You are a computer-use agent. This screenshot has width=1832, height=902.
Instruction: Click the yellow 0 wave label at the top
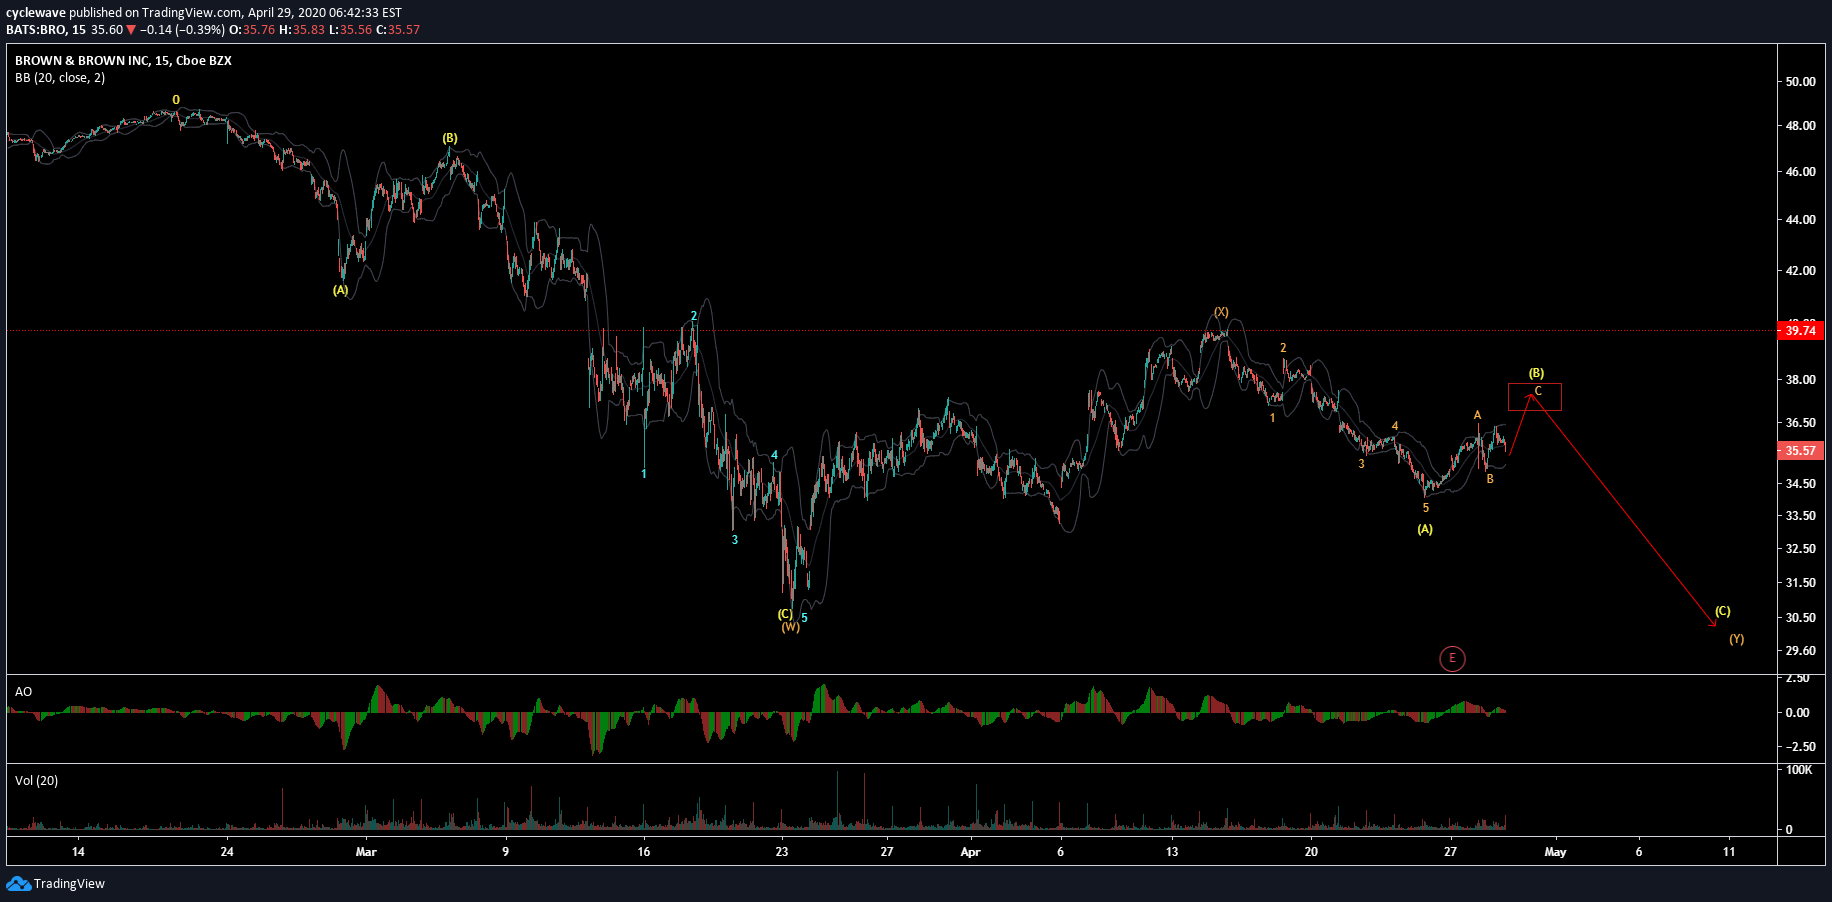tap(176, 100)
